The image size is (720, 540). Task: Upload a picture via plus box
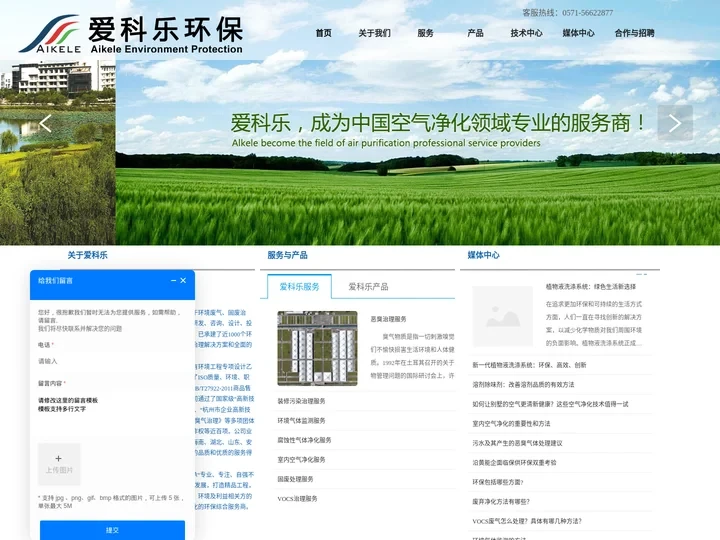tap(59, 464)
